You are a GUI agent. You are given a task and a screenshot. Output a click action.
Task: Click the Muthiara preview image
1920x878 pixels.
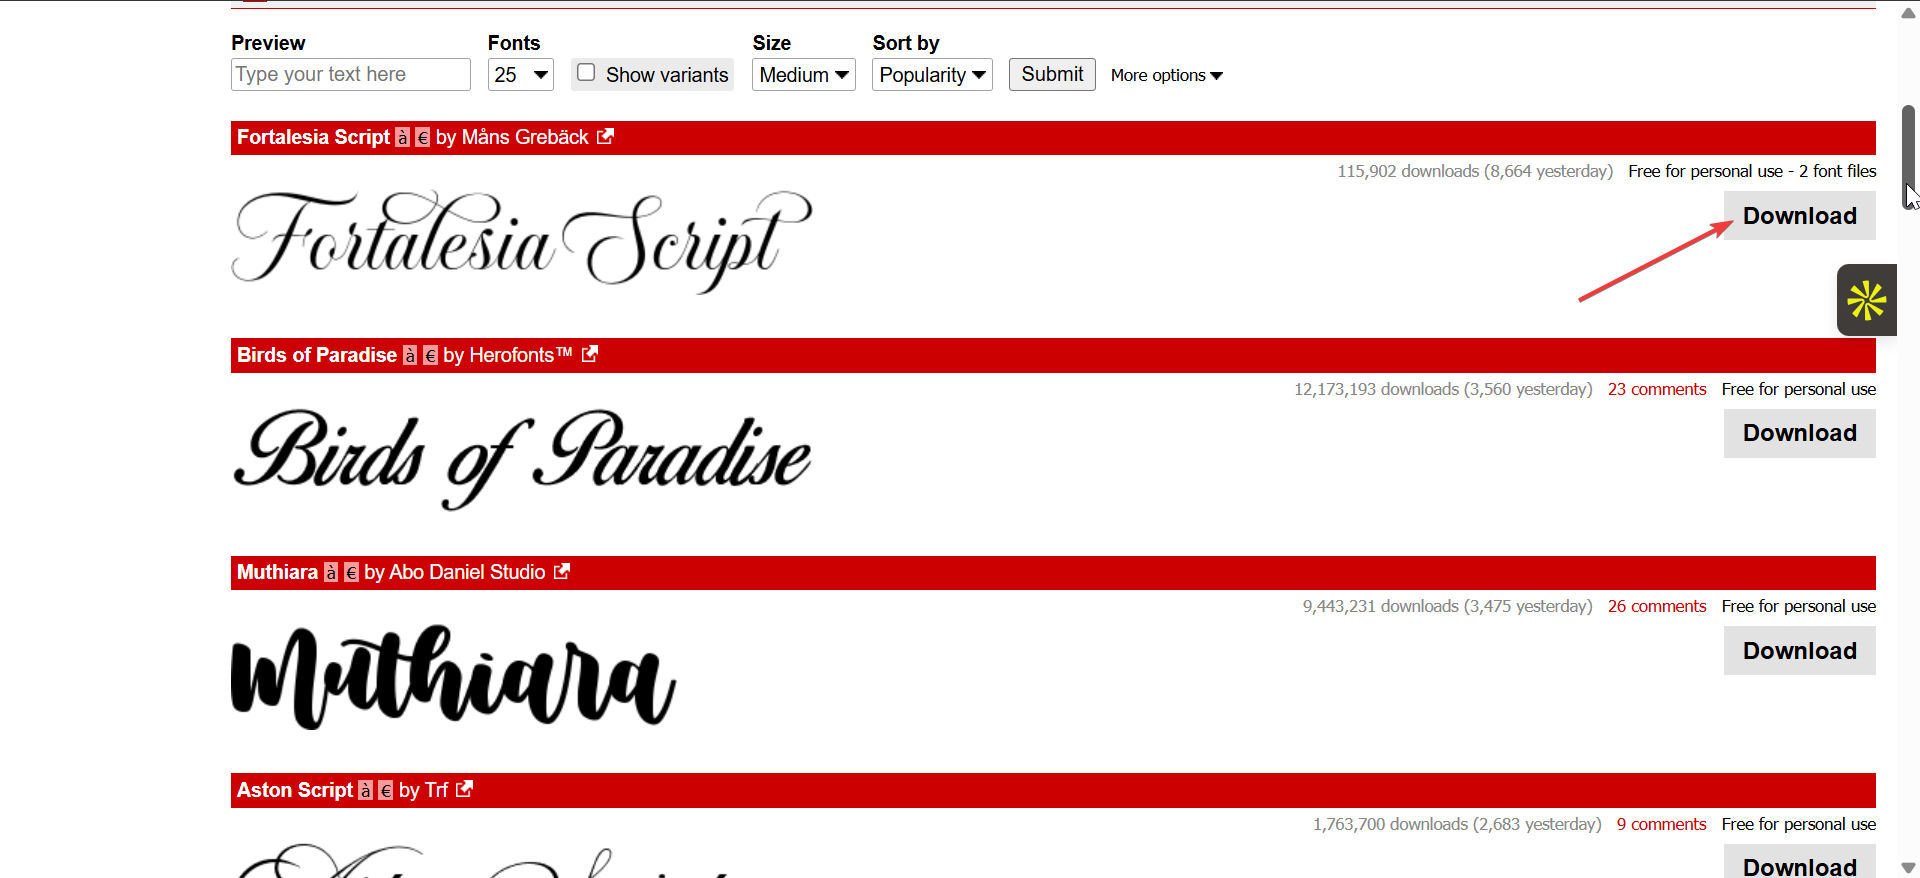[454, 677]
